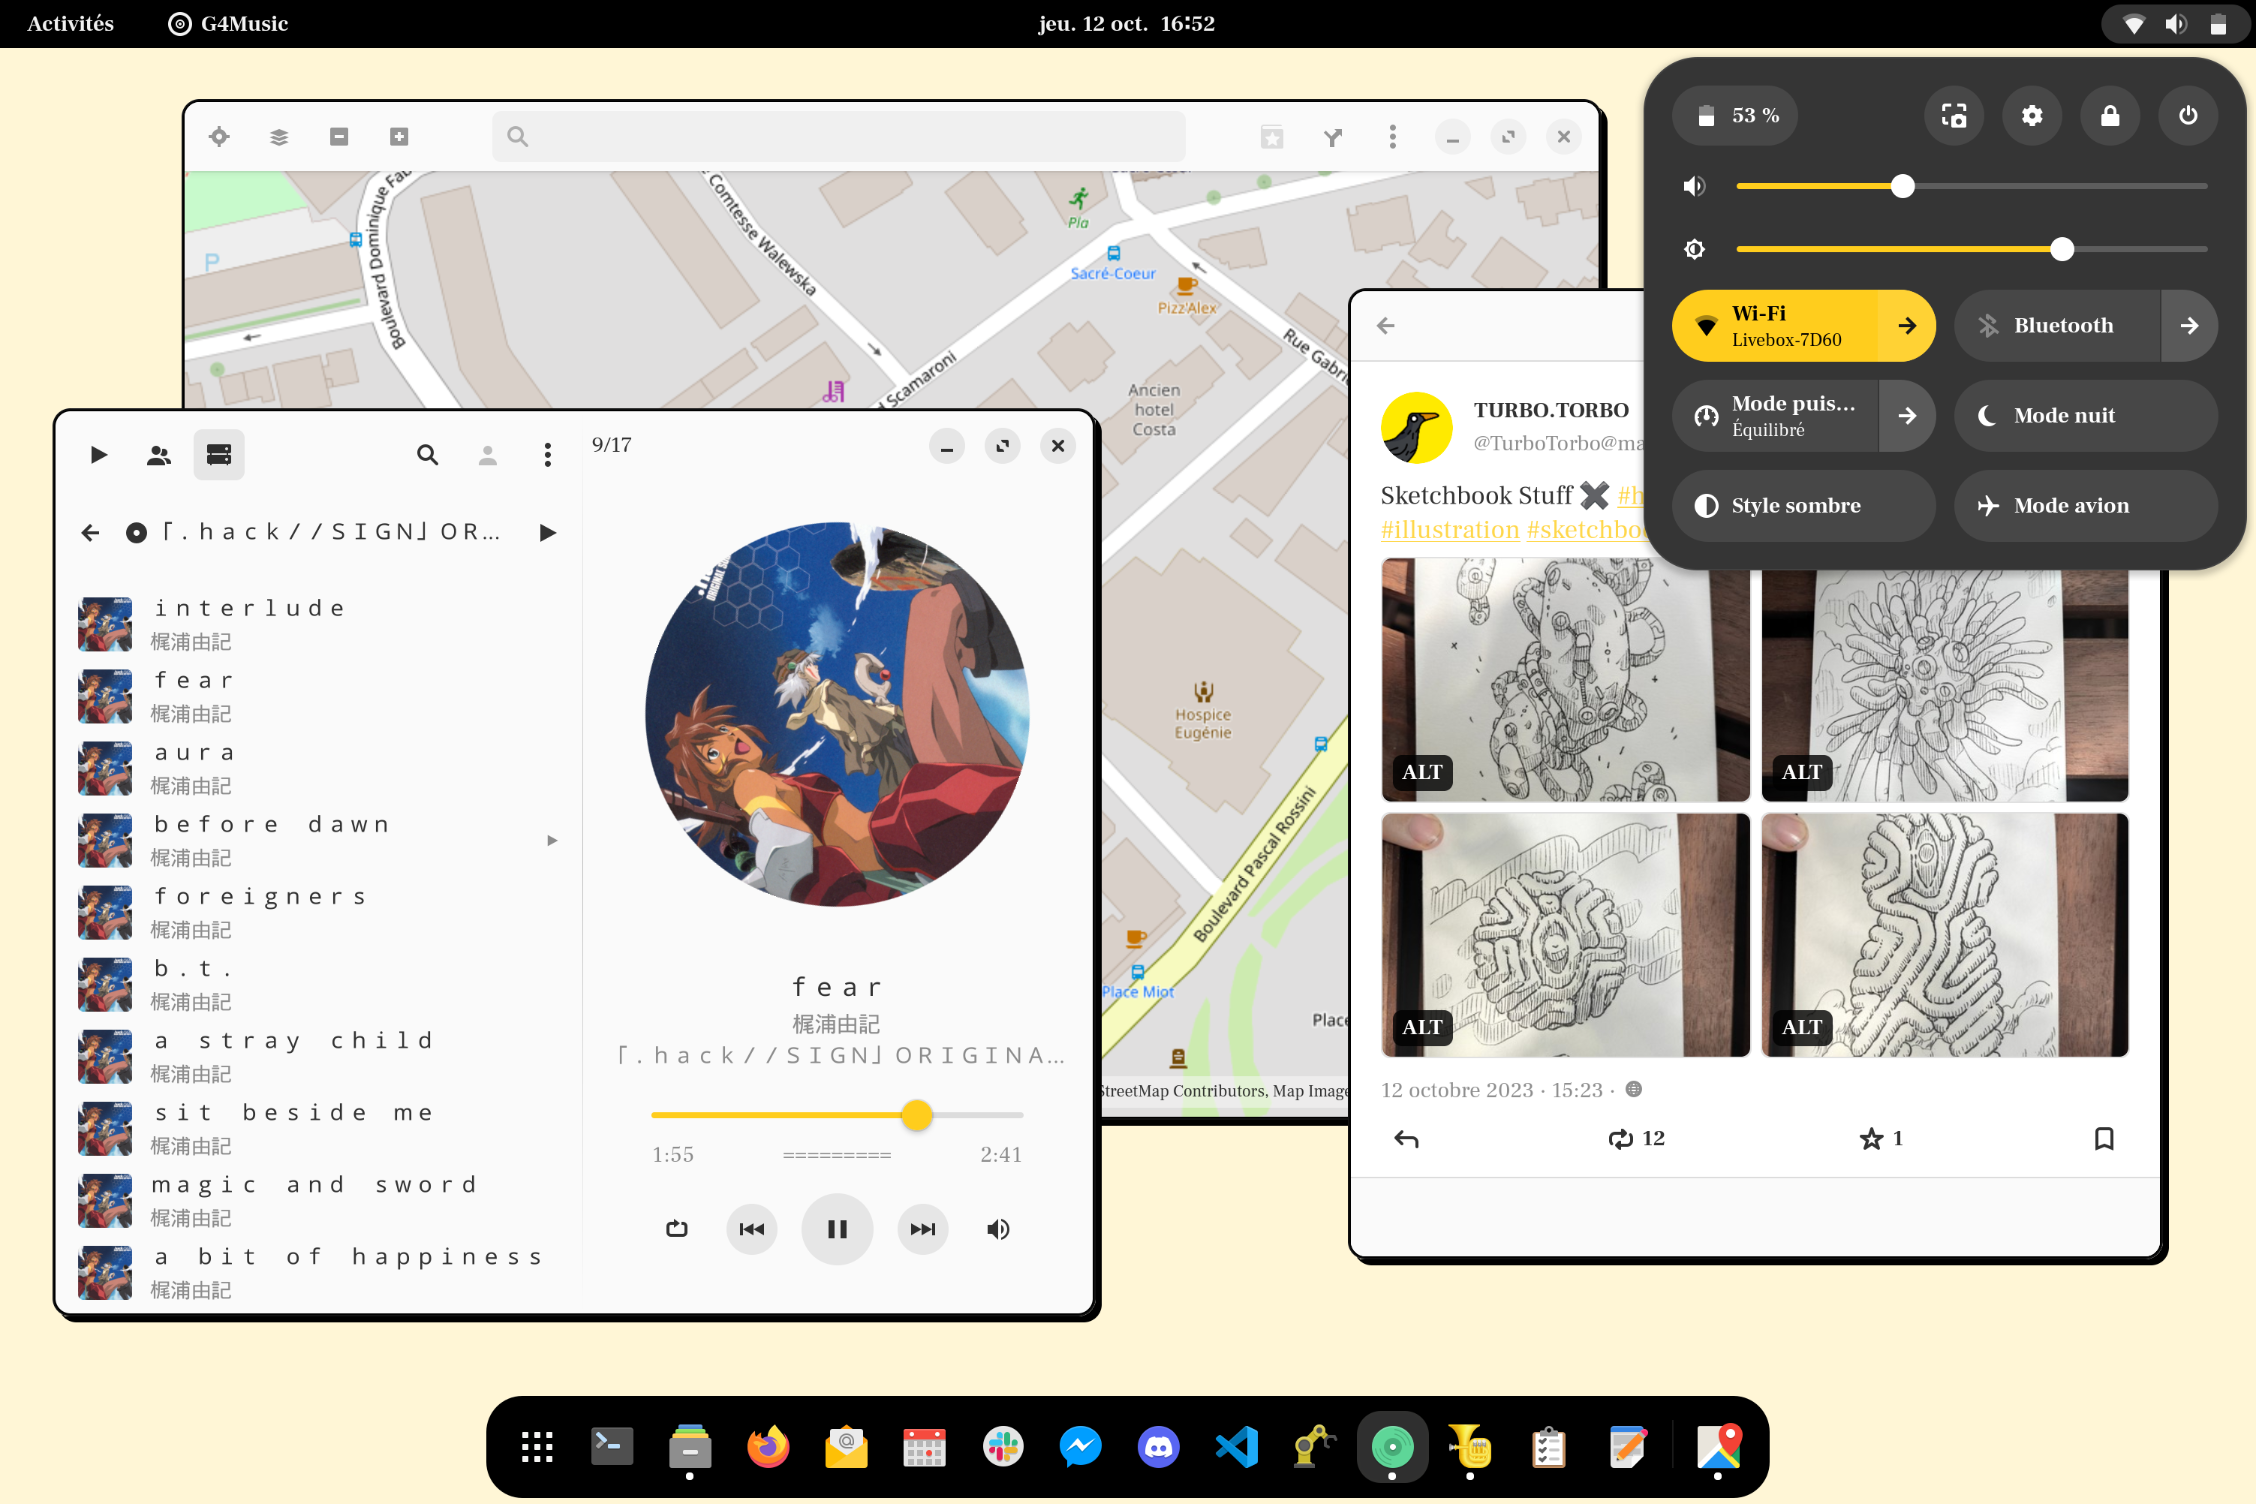The width and height of the screenshot is (2256, 1504).
Task: Skip to the next track
Action: [922, 1229]
